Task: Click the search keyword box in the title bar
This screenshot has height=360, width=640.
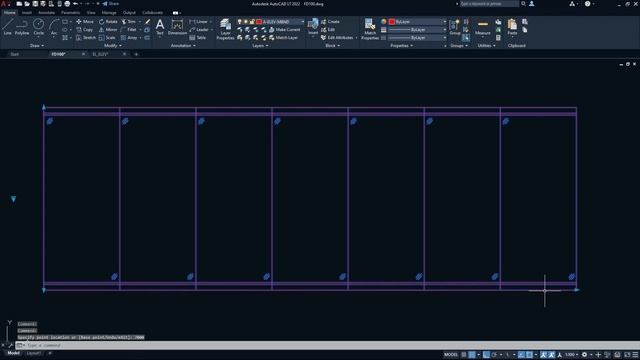Action: tap(489, 4)
